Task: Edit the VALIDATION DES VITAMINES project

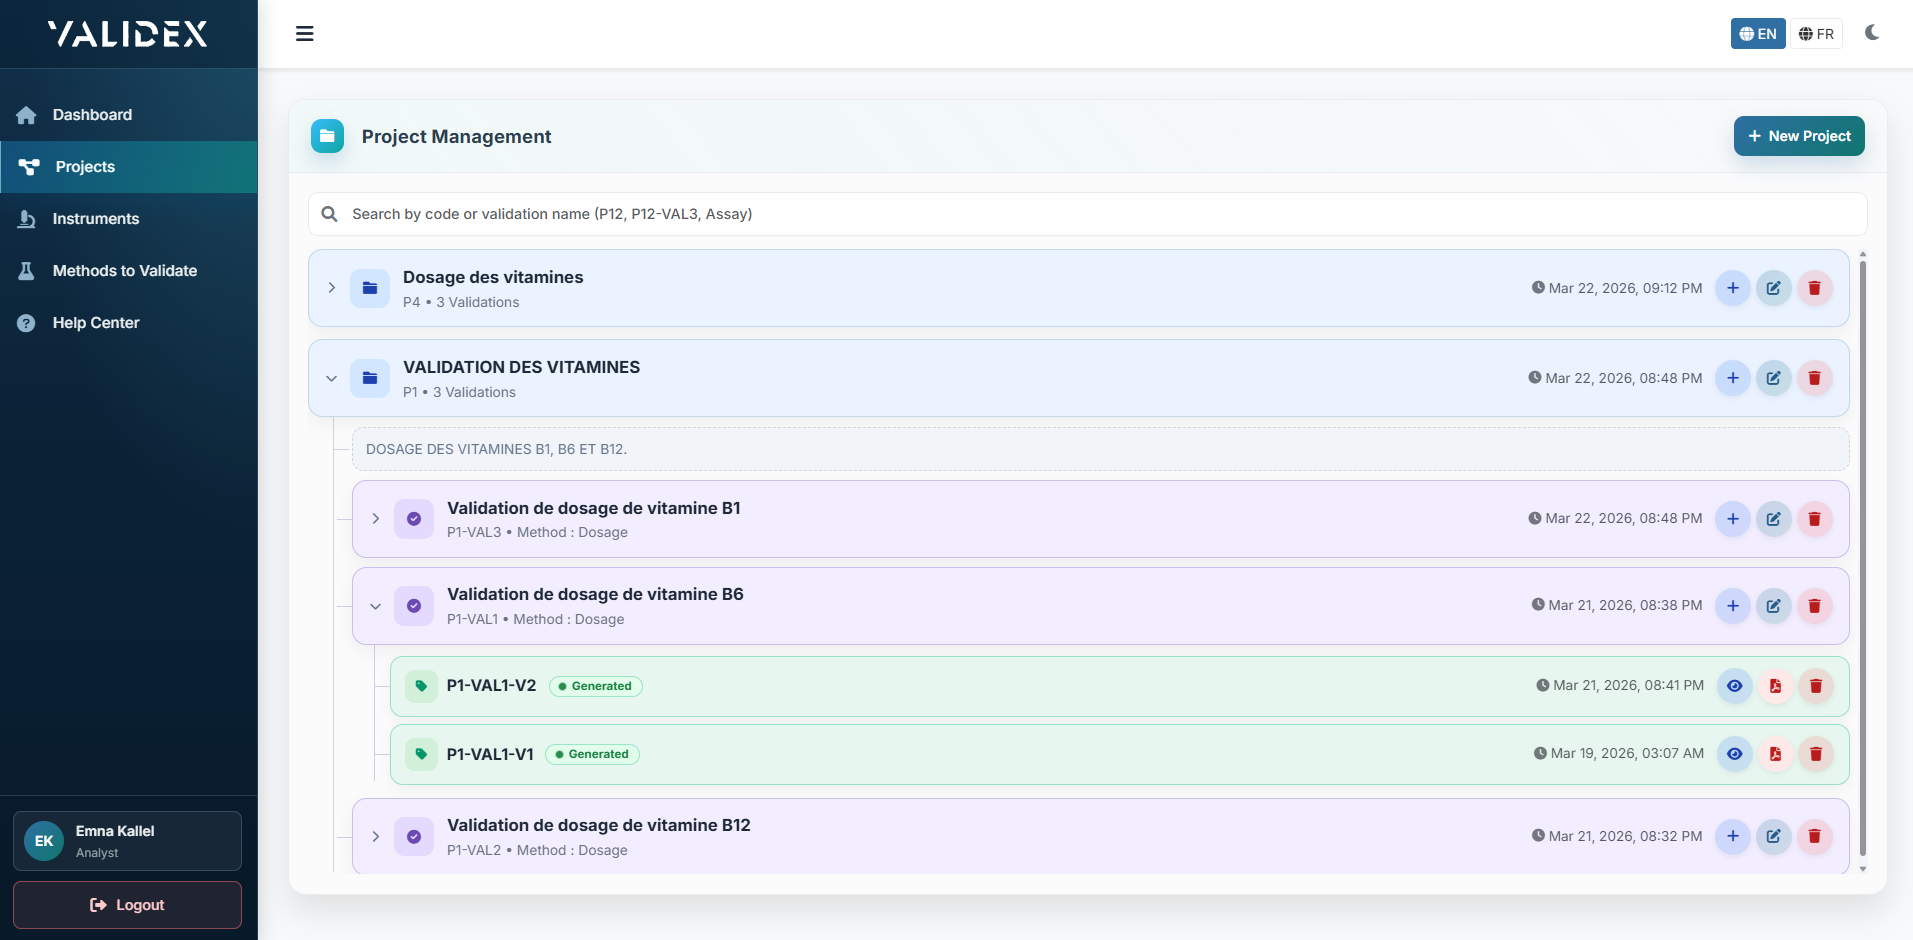Action: [1773, 378]
